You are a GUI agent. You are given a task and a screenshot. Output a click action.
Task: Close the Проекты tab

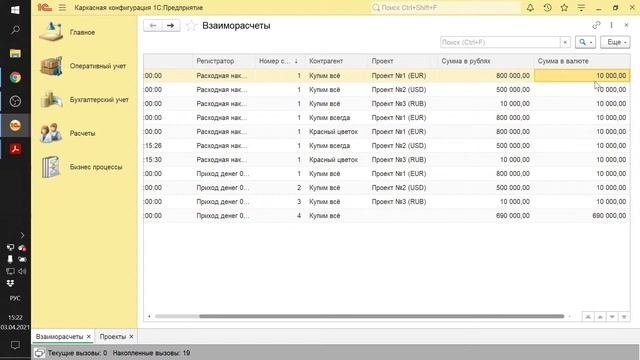131,337
